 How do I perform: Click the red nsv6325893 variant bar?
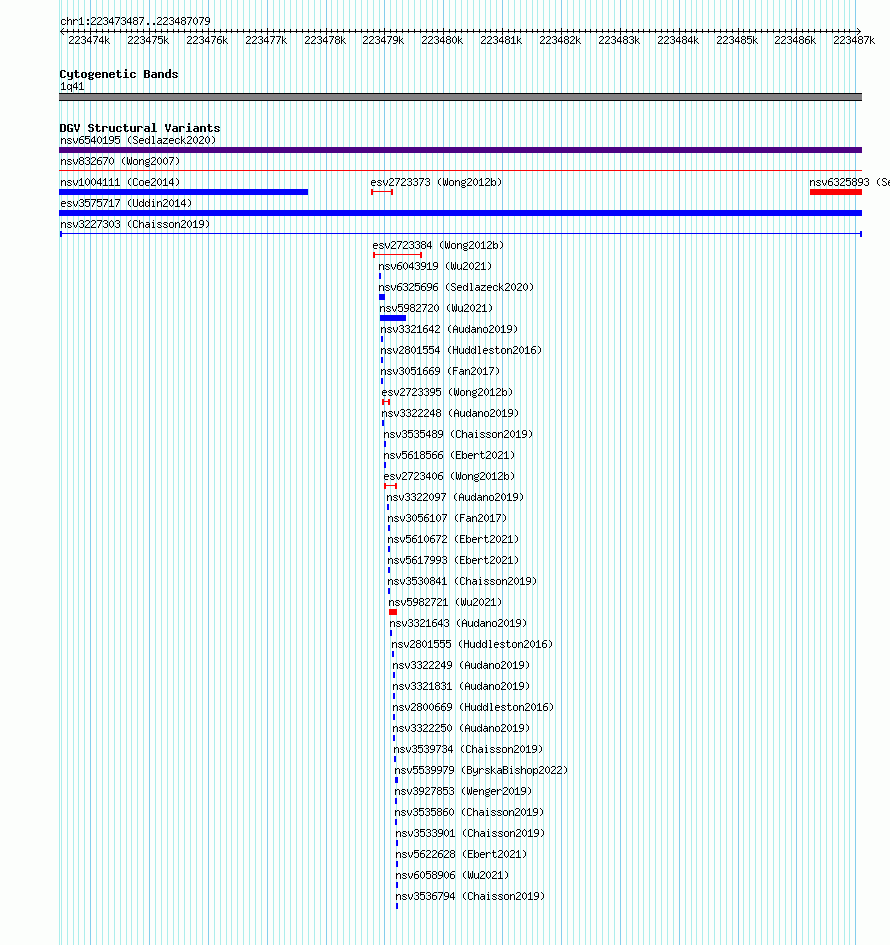click(x=836, y=192)
